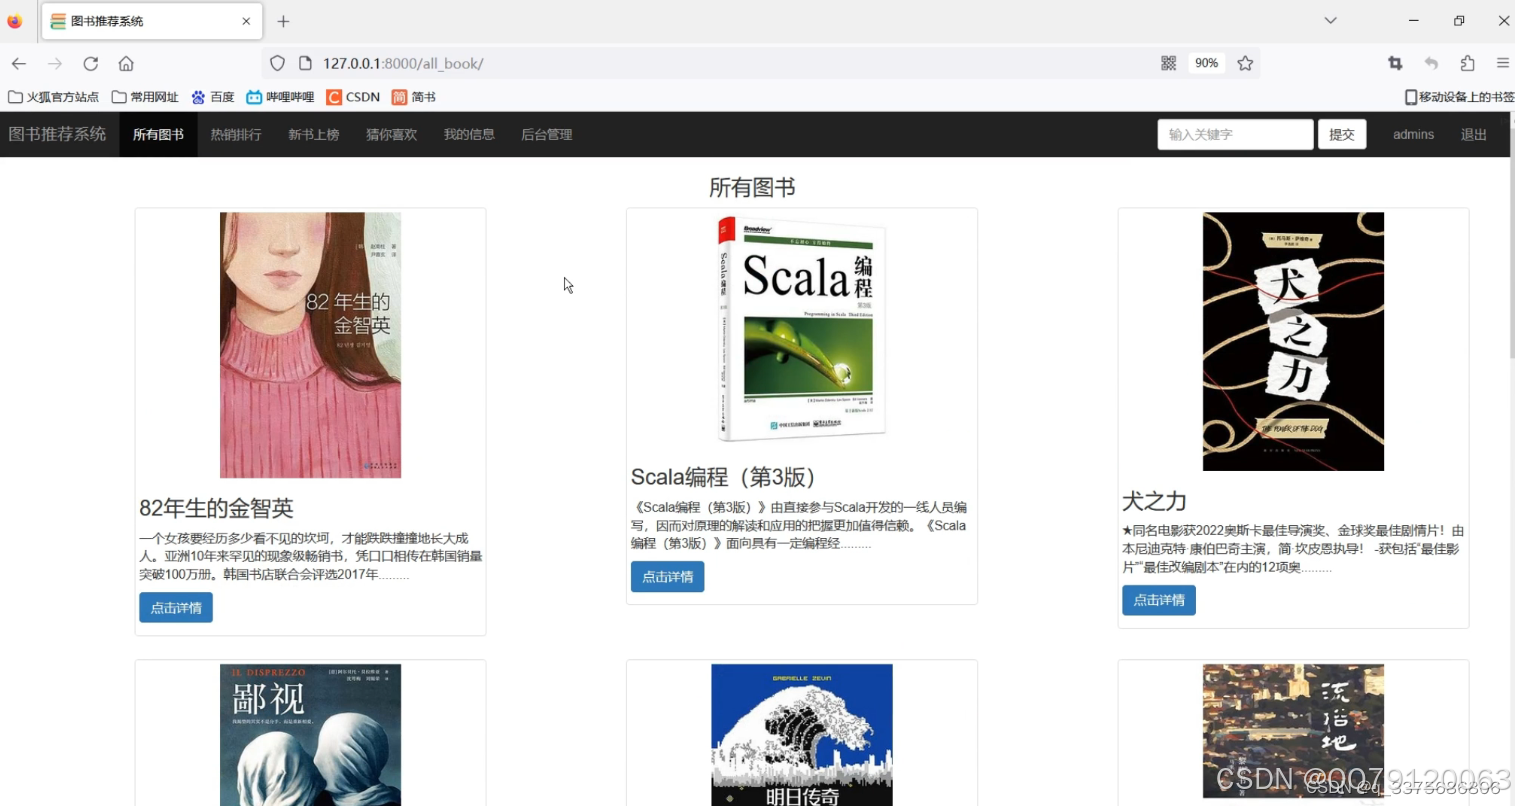Image resolution: width=1515 pixels, height=806 pixels.
Task: Navigate back using the browser back arrow
Action: coord(18,63)
